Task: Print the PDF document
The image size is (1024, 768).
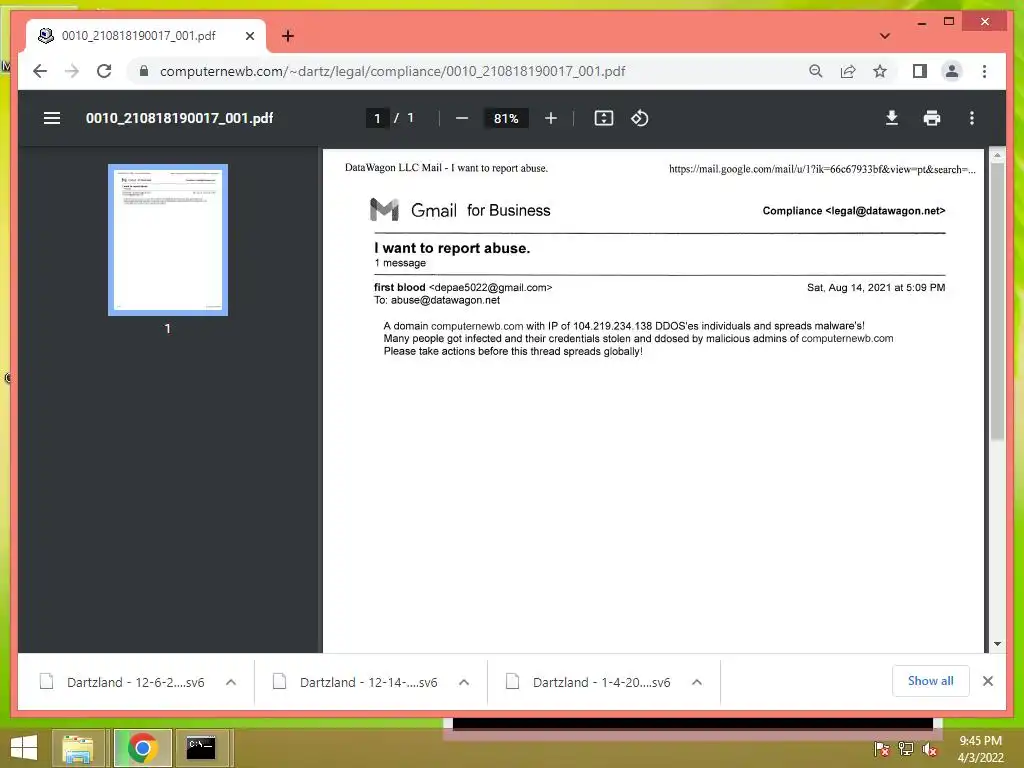Action: point(932,118)
